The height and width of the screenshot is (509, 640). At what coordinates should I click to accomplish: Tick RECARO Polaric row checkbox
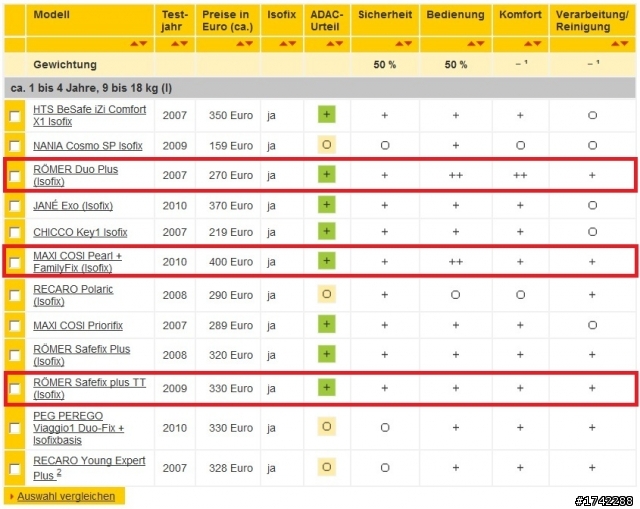pyautogui.click(x=15, y=296)
